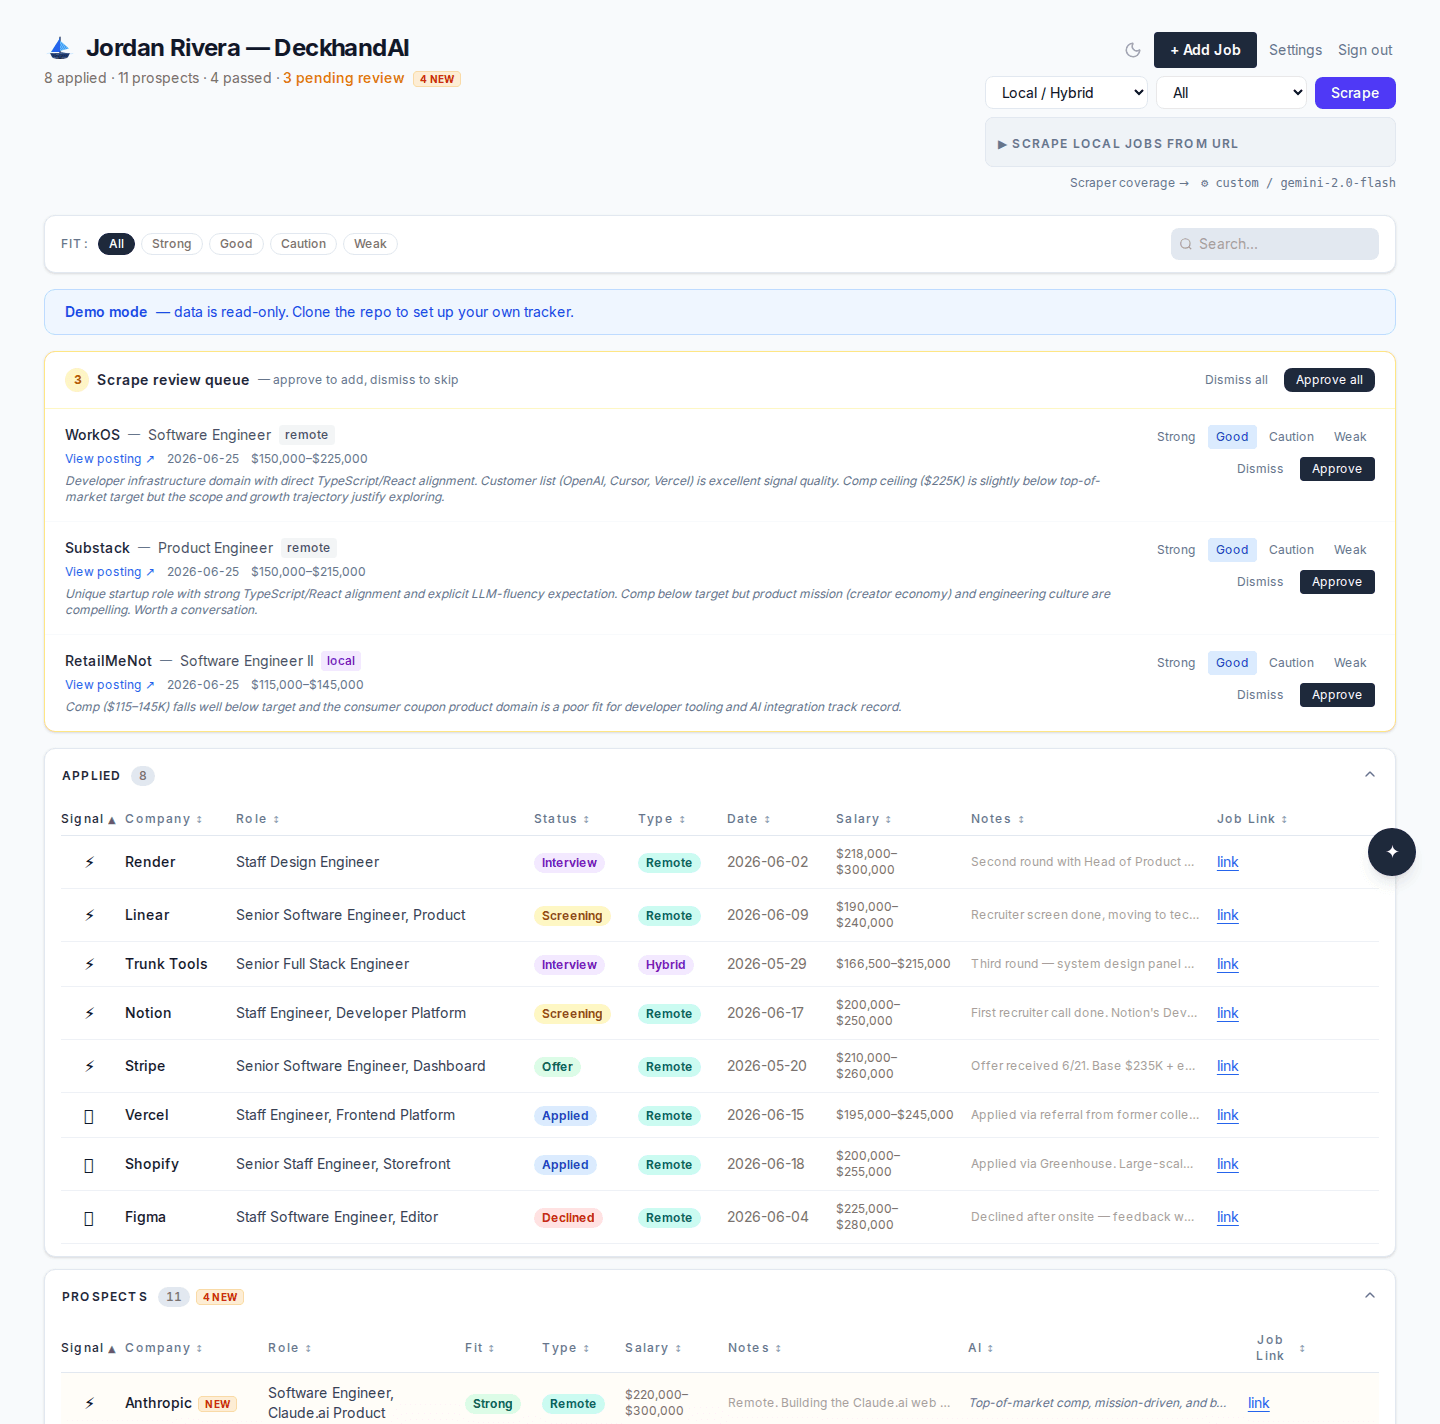Sort Prospects table by Type
1440x1424 pixels.
coord(566,1348)
